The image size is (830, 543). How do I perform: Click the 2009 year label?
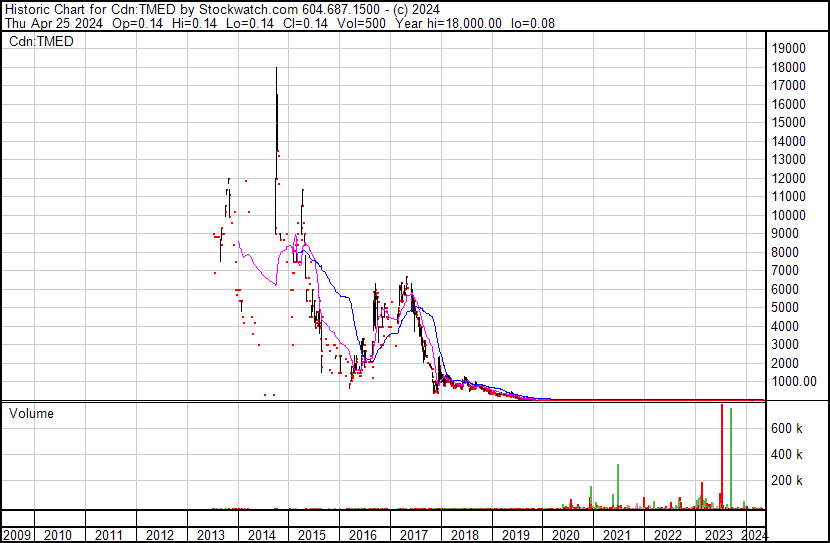[x=17, y=535]
